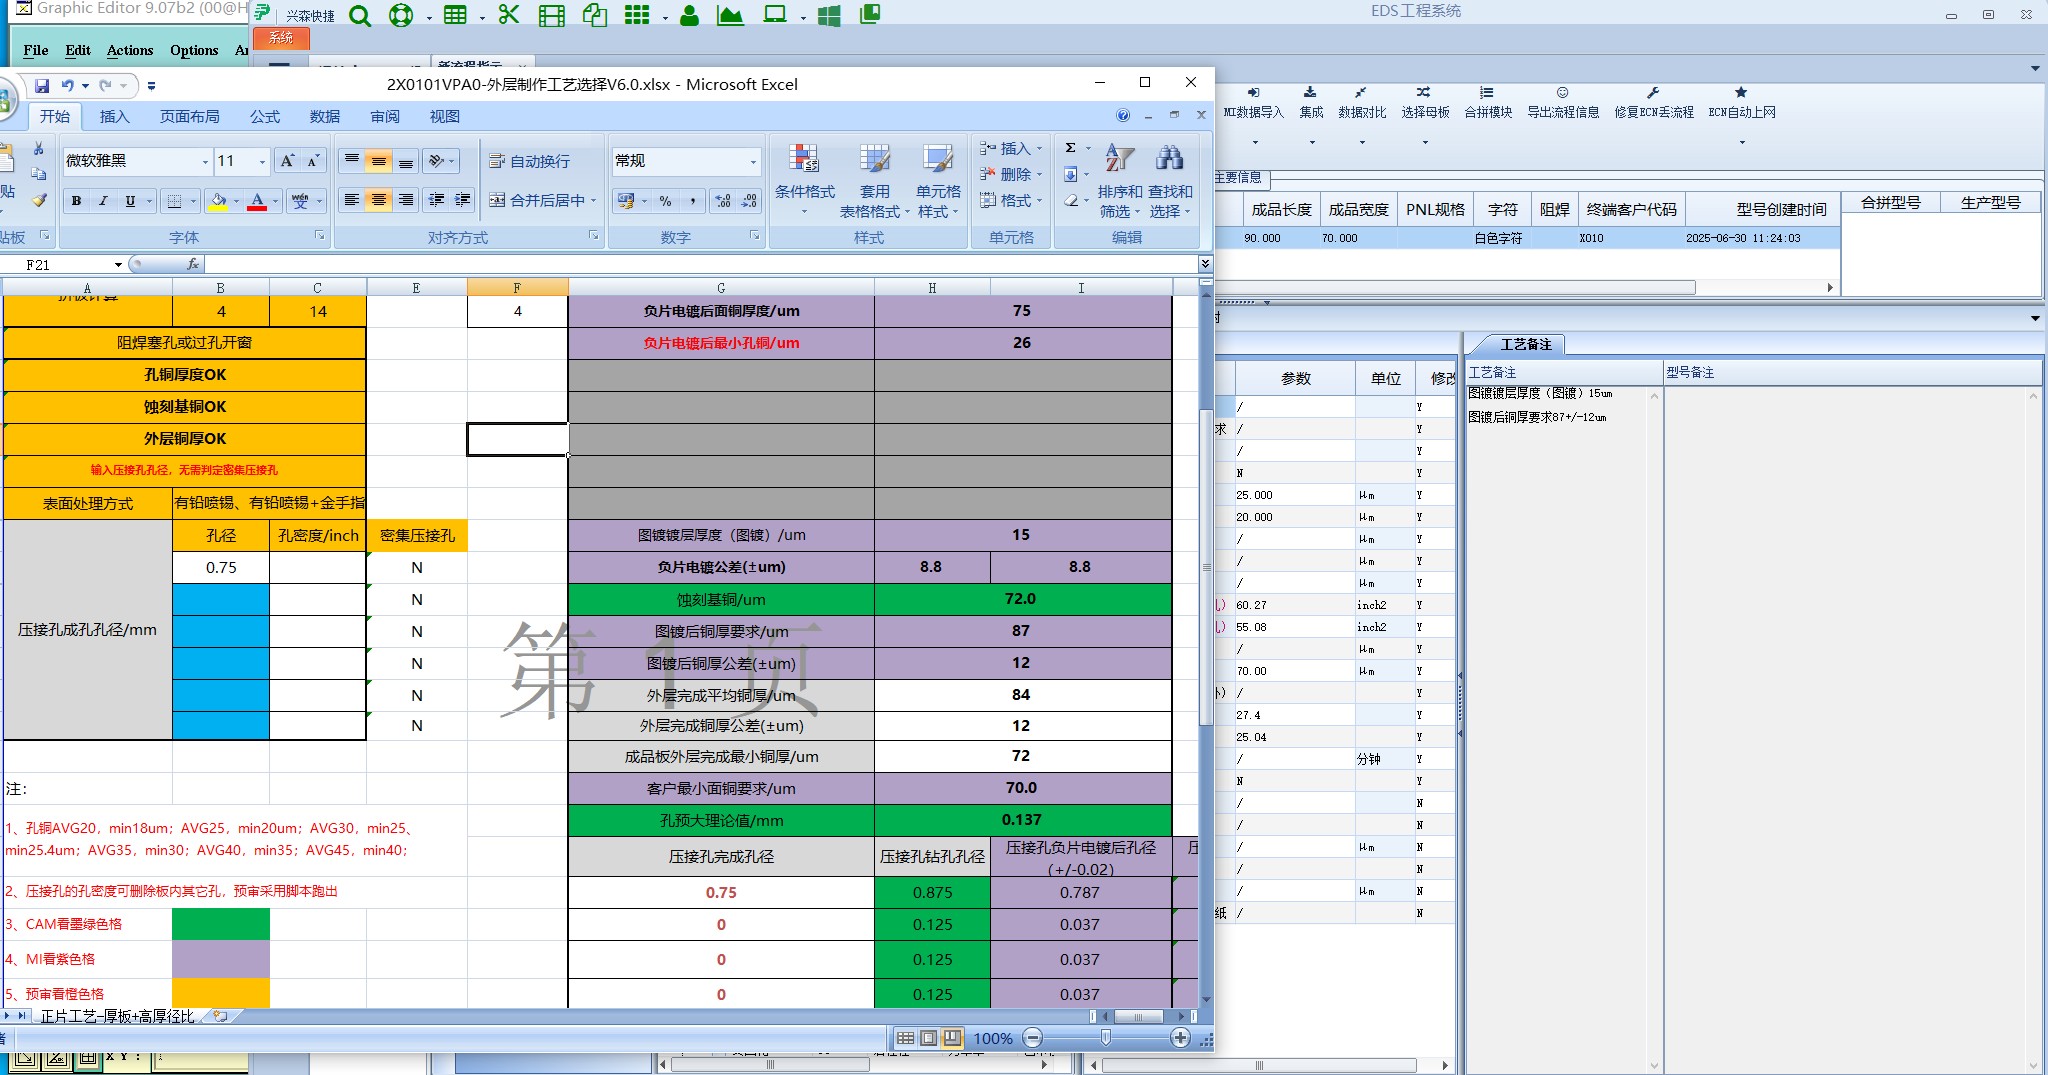This screenshot has height=1075, width=2048.
Task: Switch to Normal view in Excel status bar
Action: 905,1038
